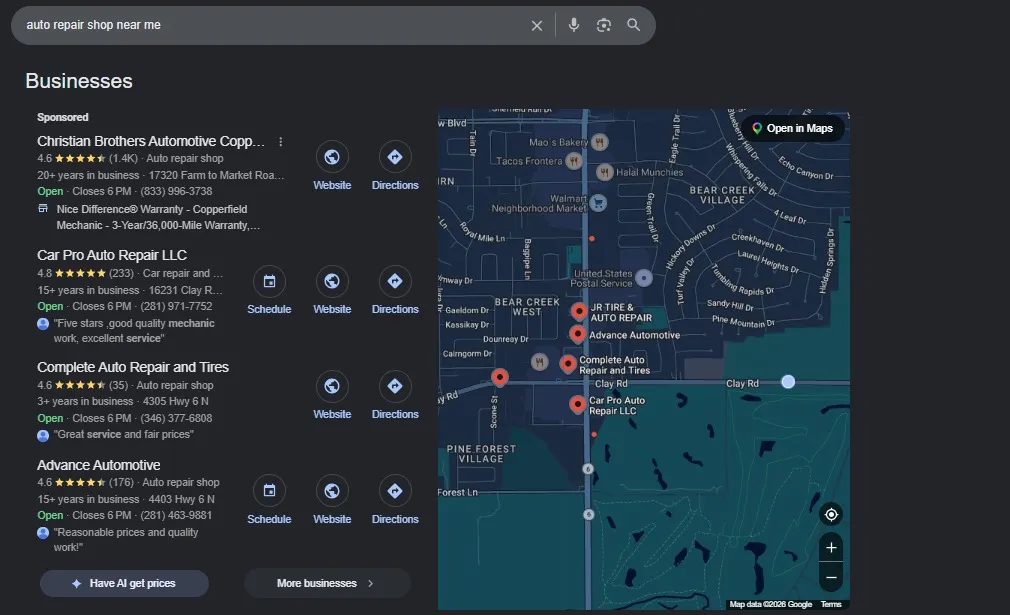This screenshot has width=1010, height=615.
Task: Get directions to Advance Automotive
Action: point(395,491)
